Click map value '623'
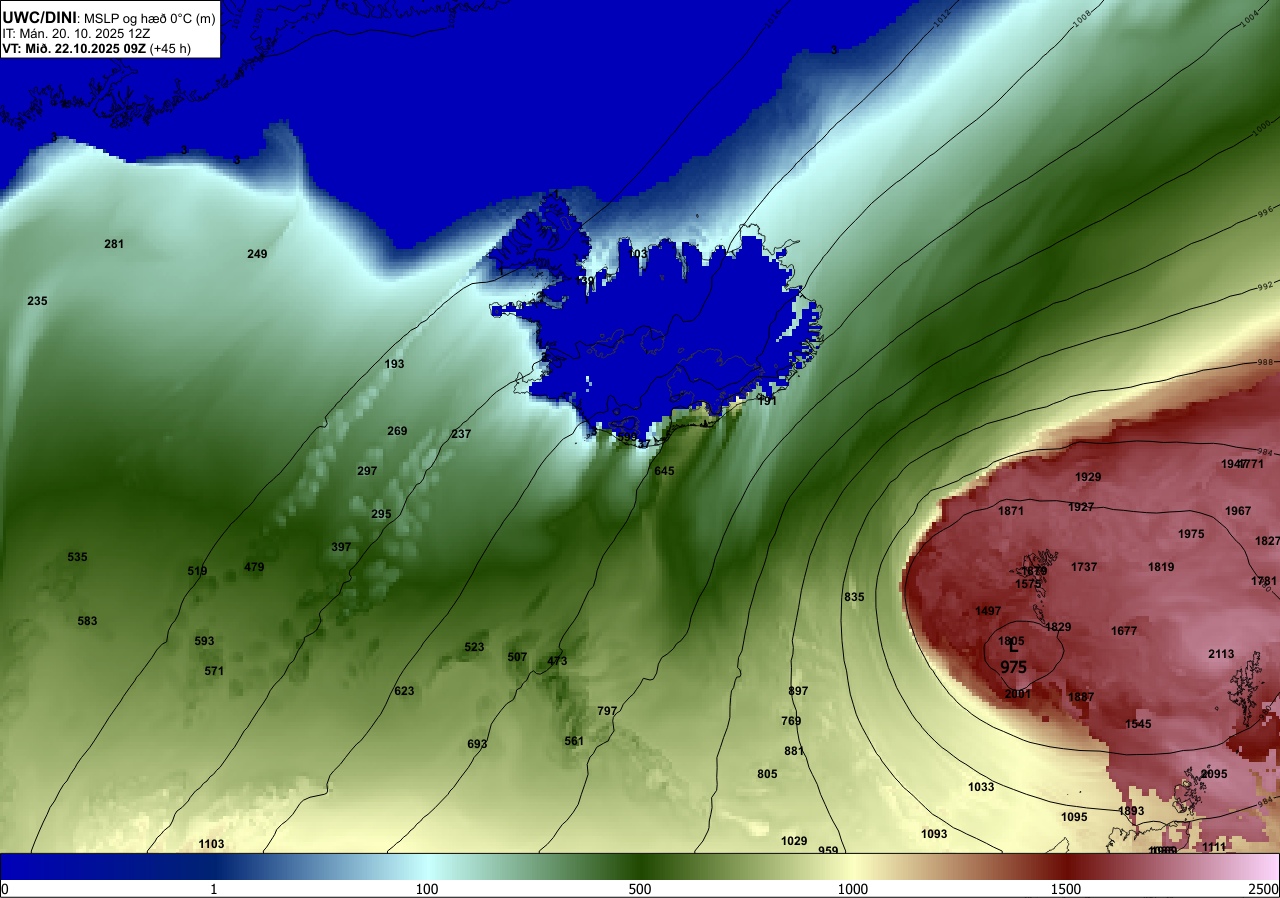 404,691
